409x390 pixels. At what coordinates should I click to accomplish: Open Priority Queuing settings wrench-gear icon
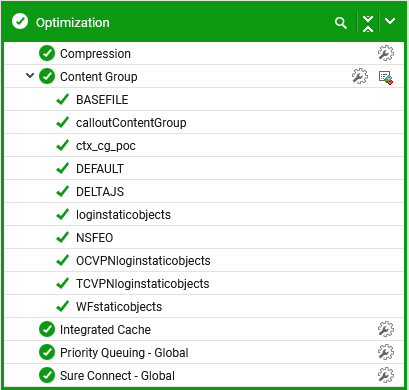[x=386, y=352]
